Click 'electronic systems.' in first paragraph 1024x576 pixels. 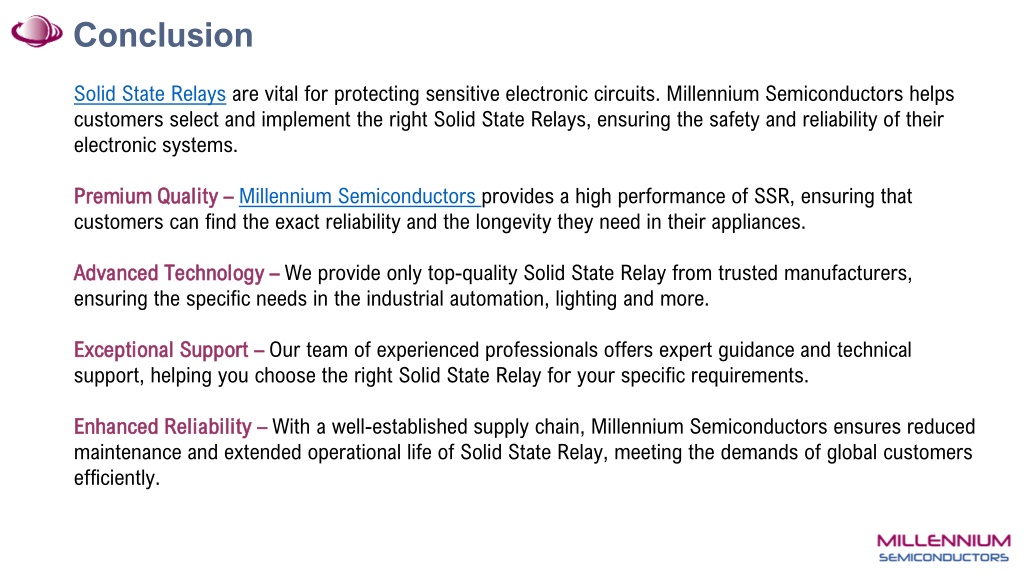[155, 145]
